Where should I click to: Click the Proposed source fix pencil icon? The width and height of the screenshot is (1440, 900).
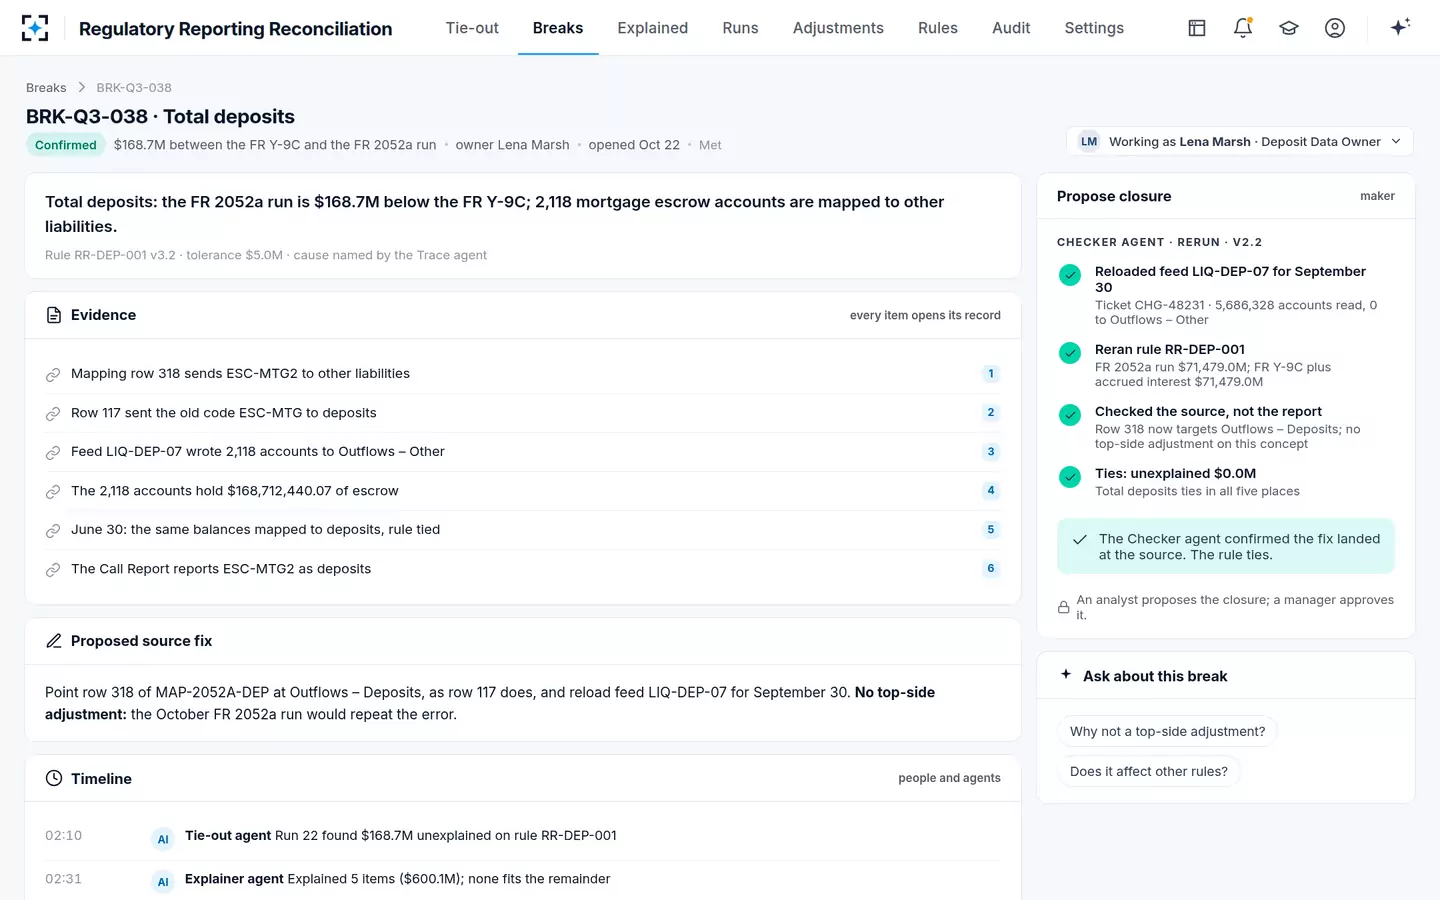[x=54, y=641]
